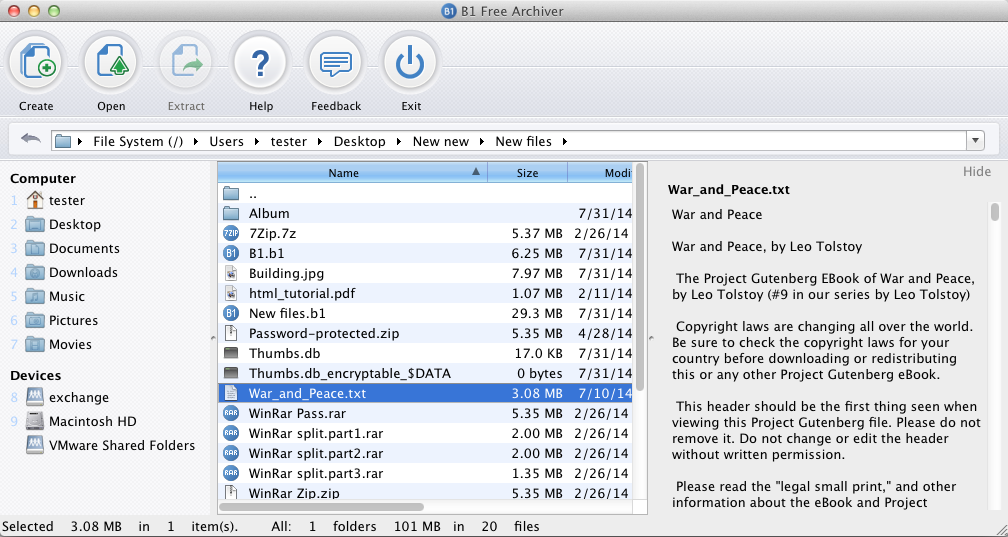Click the Open archive toolbar icon
The image size is (1008, 537).
[x=111, y=65]
